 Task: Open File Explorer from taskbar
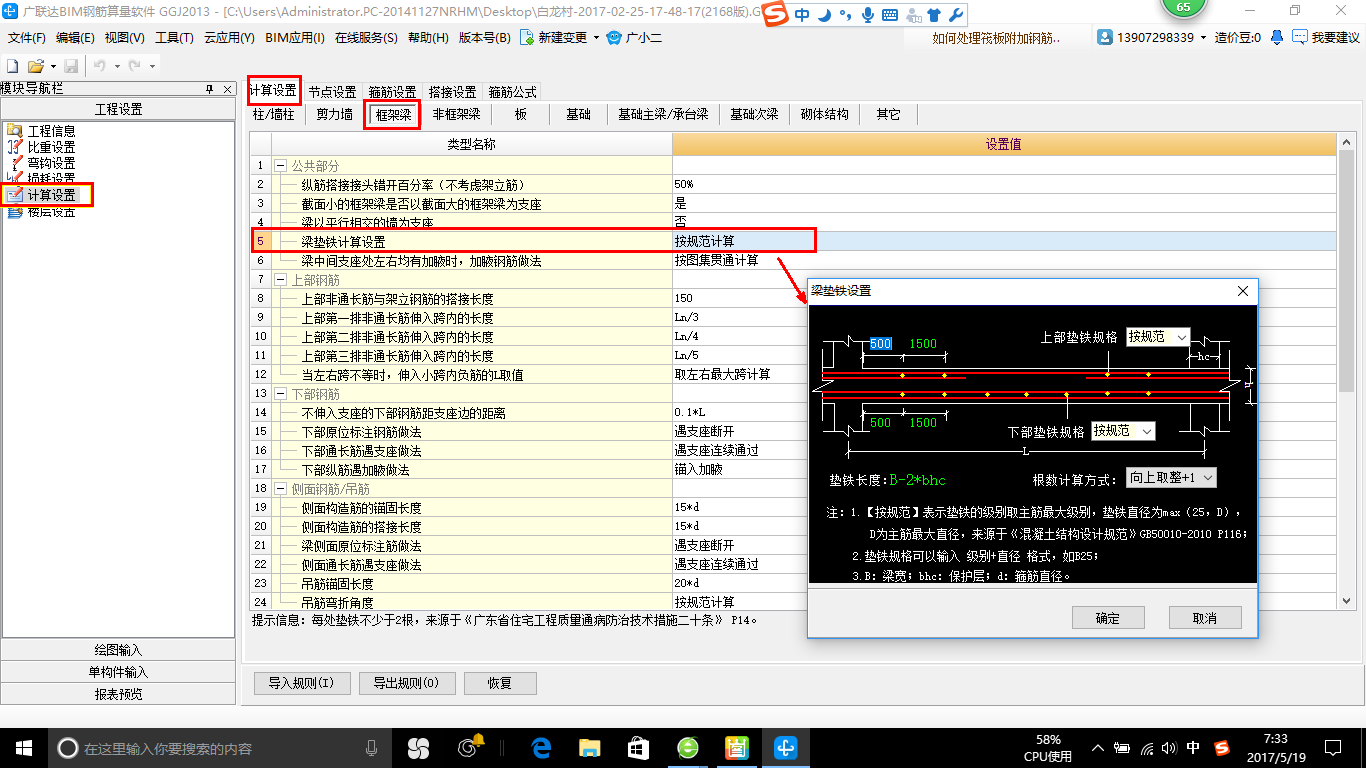pyautogui.click(x=590, y=747)
